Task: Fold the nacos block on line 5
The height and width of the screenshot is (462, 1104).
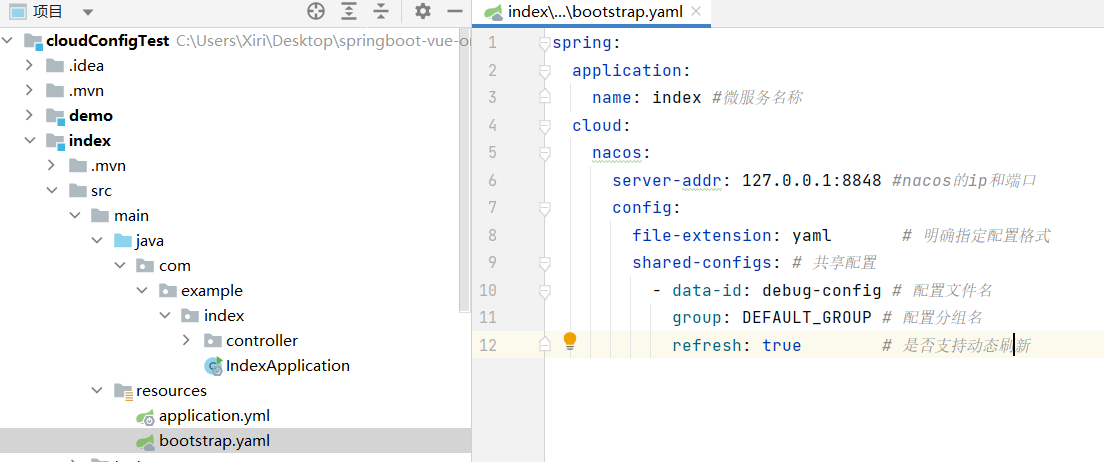Action: click(x=544, y=154)
